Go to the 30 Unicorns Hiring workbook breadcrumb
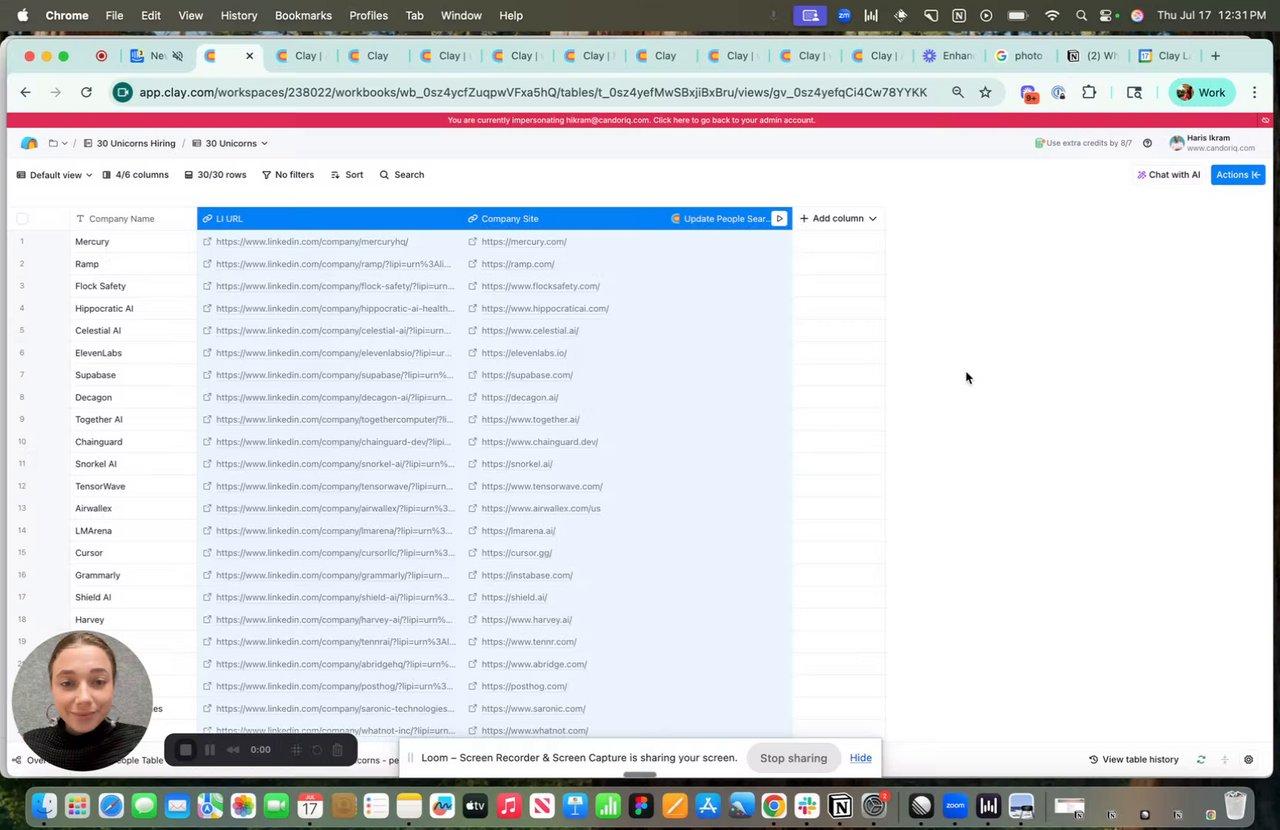1280x830 pixels. point(129,143)
